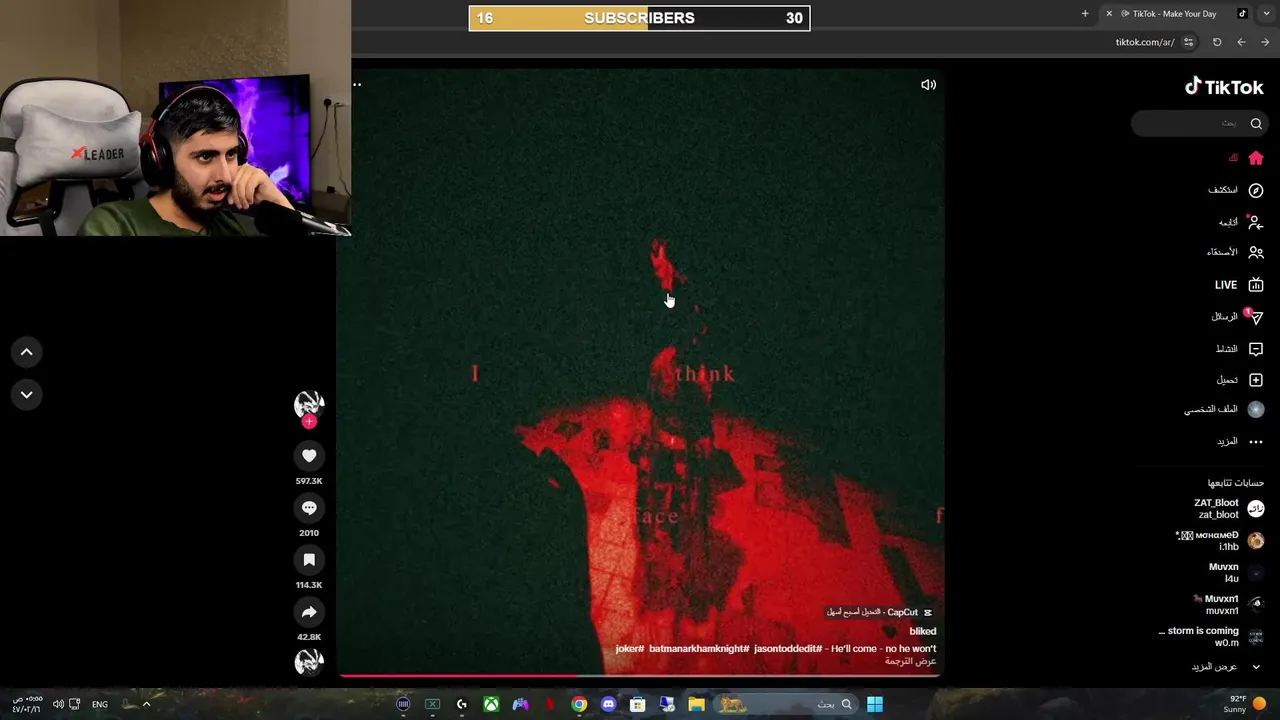The height and width of the screenshot is (720, 1280).
Task: Open the #jasontoddedit hashtag
Action: click(x=788, y=649)
